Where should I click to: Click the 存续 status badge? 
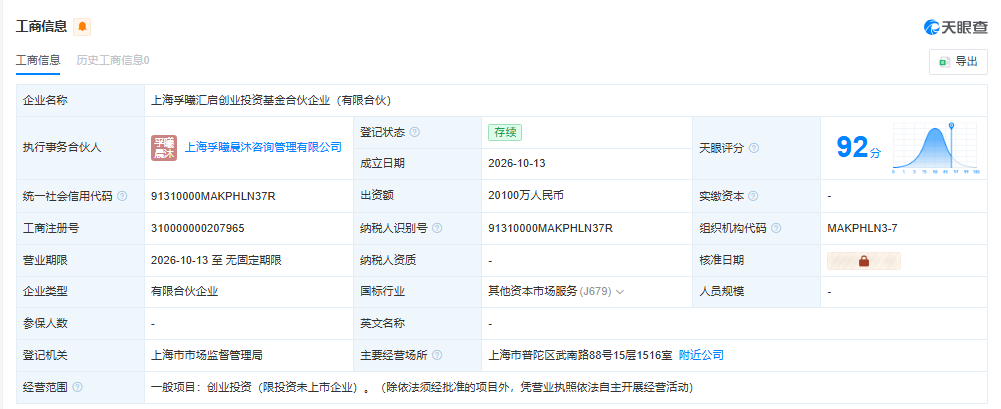(505, 132)
